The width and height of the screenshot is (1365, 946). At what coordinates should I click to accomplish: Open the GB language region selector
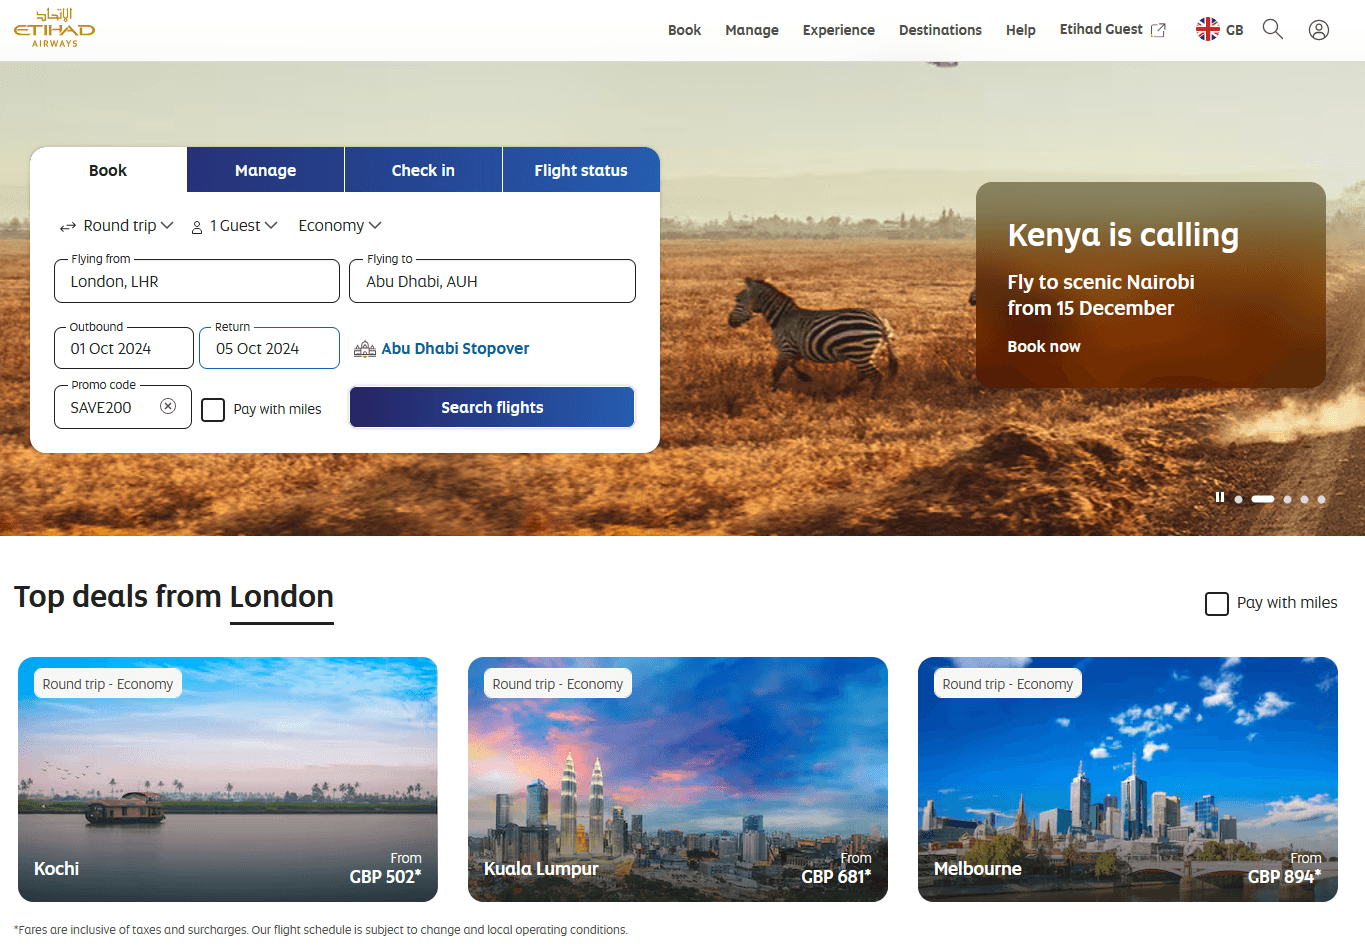pyautogui.click(x=1220, y=30)
